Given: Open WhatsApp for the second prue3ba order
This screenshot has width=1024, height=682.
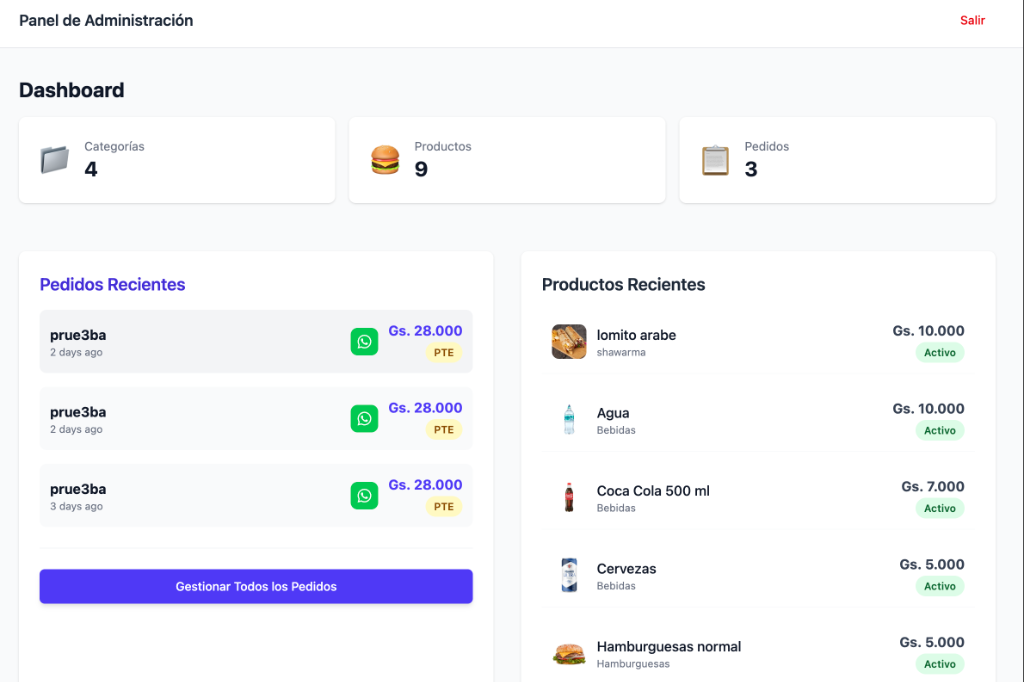Looking at the screenshot, I should [364, 419].
